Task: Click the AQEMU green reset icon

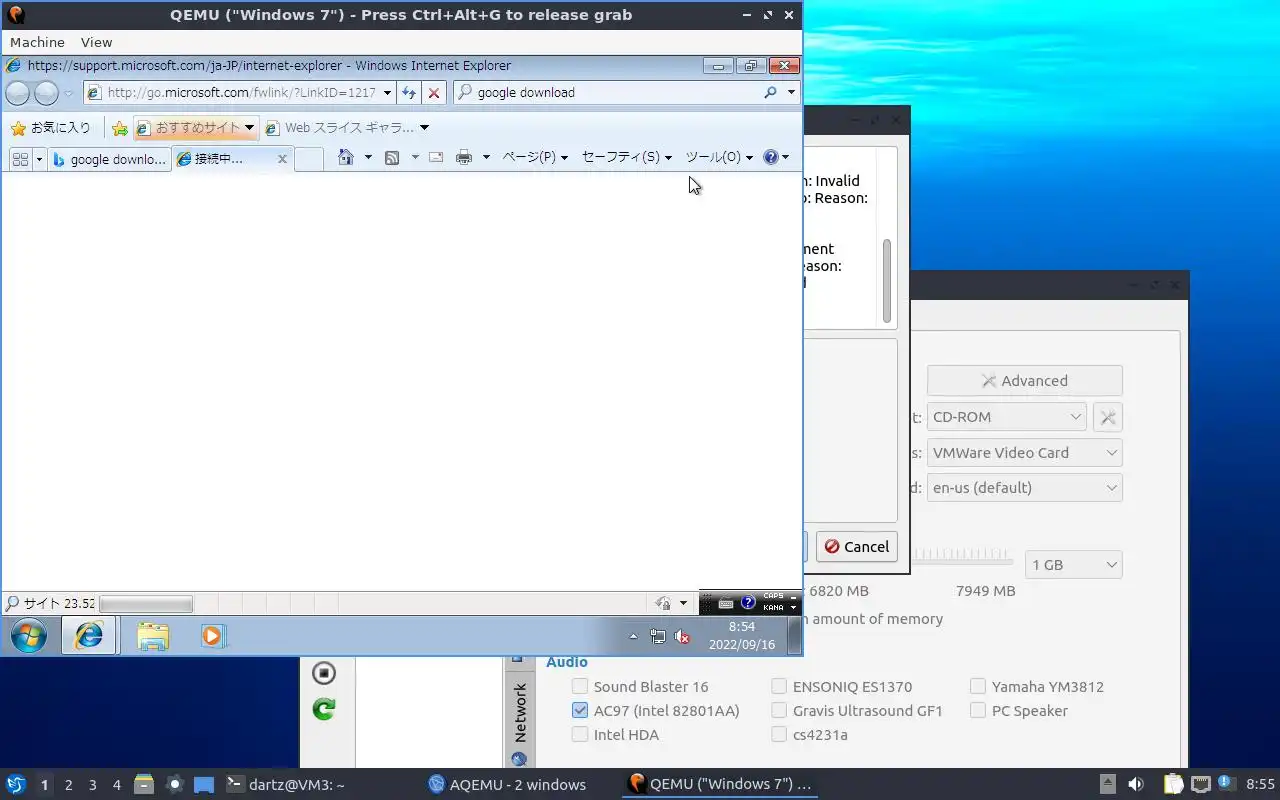Action: pos(324,709)
